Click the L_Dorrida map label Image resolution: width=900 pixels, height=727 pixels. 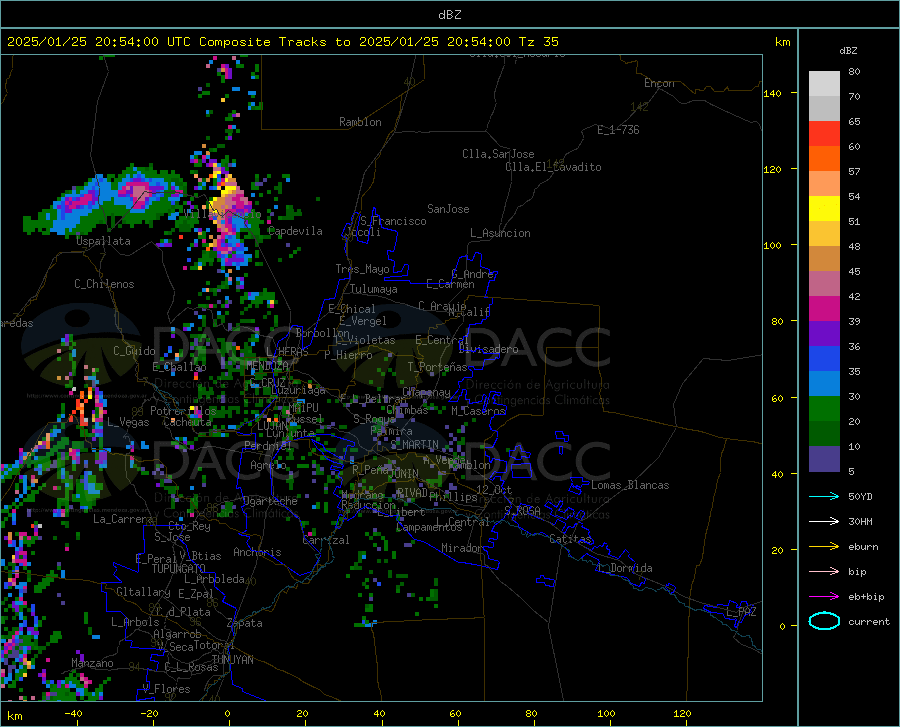point(624,568)
